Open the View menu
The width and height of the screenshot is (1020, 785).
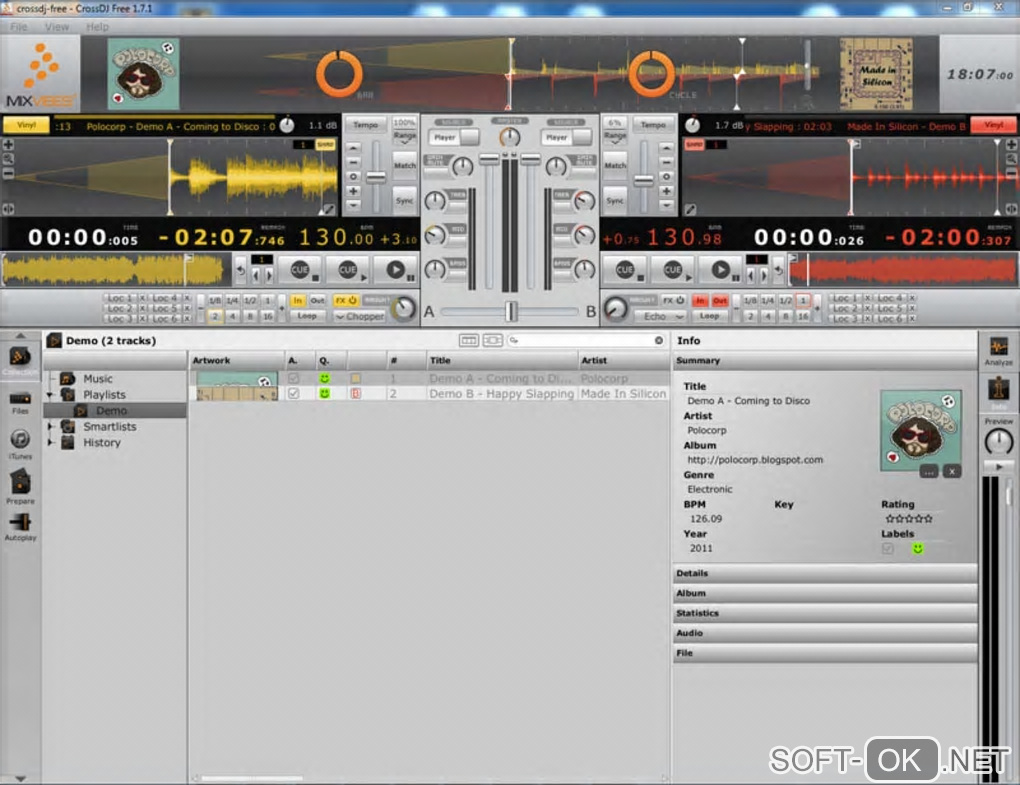pos(57,27)
